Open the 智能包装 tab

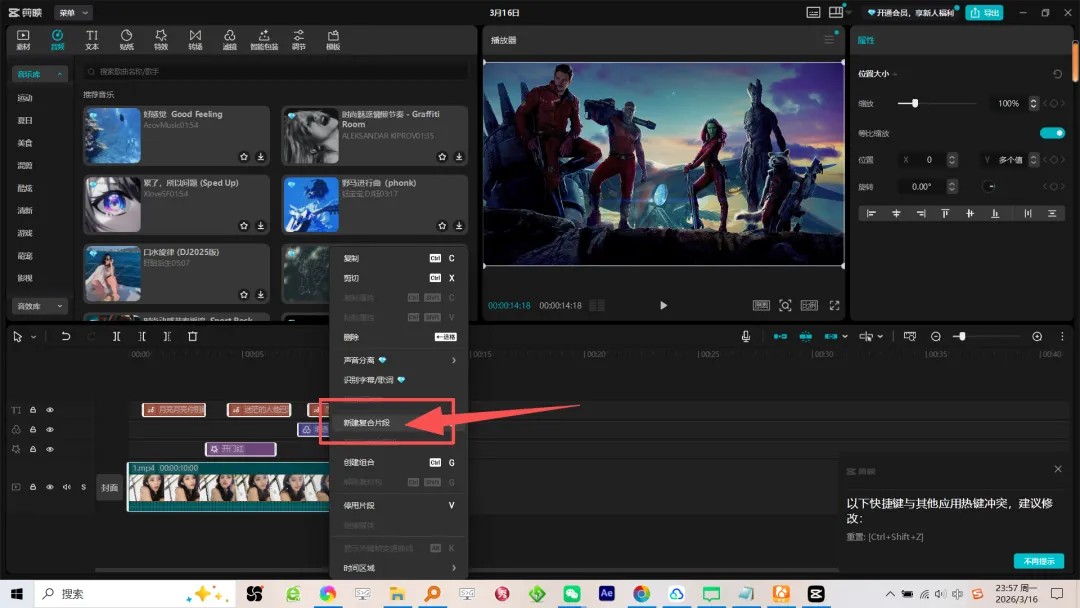click(264, 39)
